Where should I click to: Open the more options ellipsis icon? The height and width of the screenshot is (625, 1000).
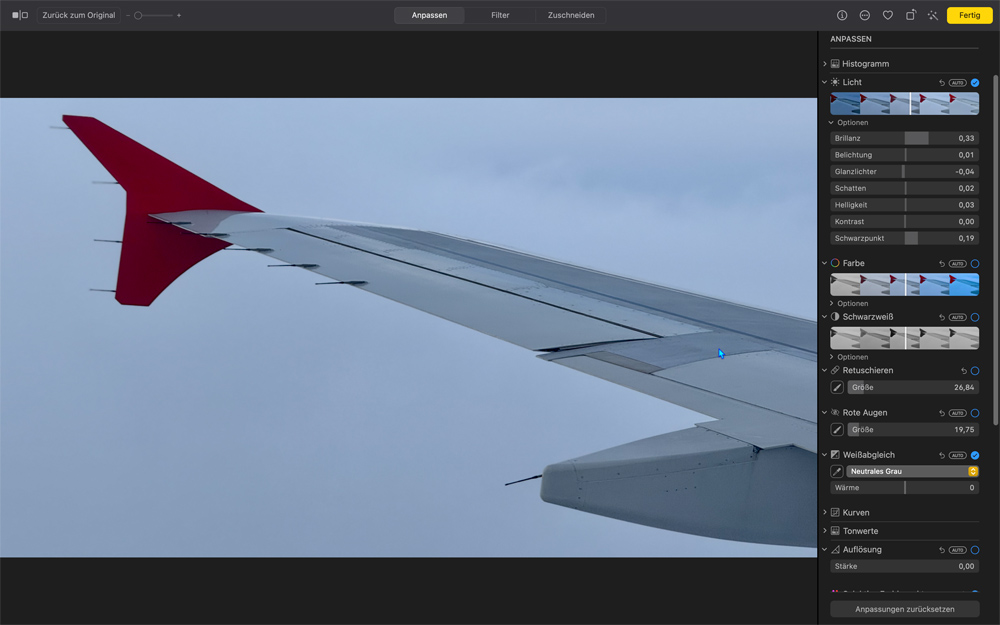865,15
